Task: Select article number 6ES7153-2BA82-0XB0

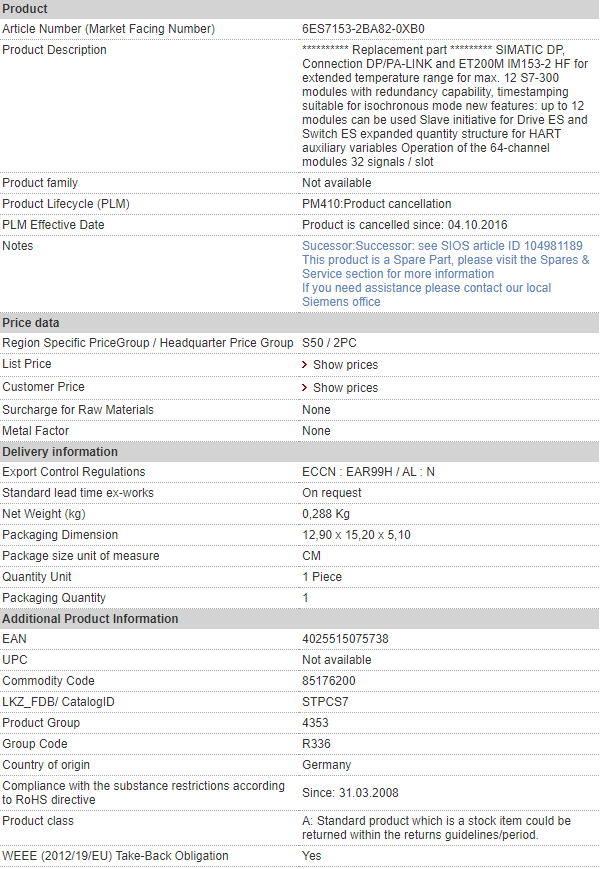Action: 363,29
